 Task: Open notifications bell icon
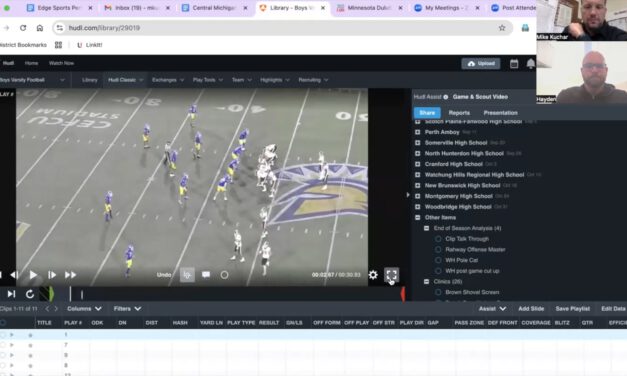coord(531,64)
